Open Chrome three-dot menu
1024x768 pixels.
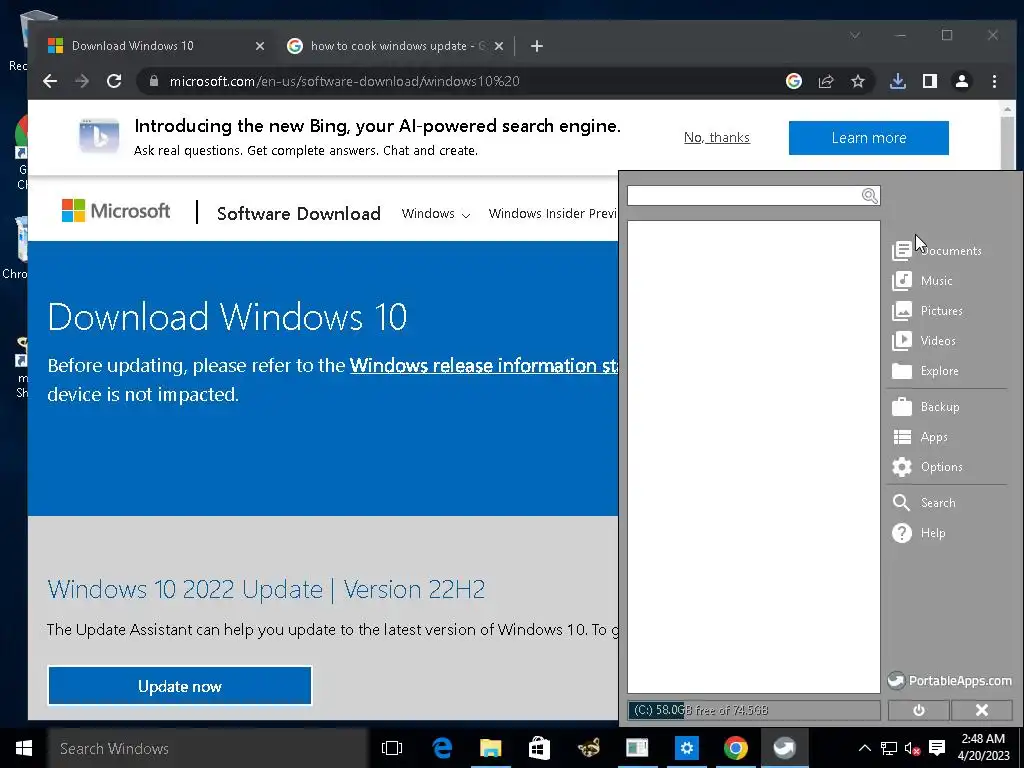pos(994,81)
